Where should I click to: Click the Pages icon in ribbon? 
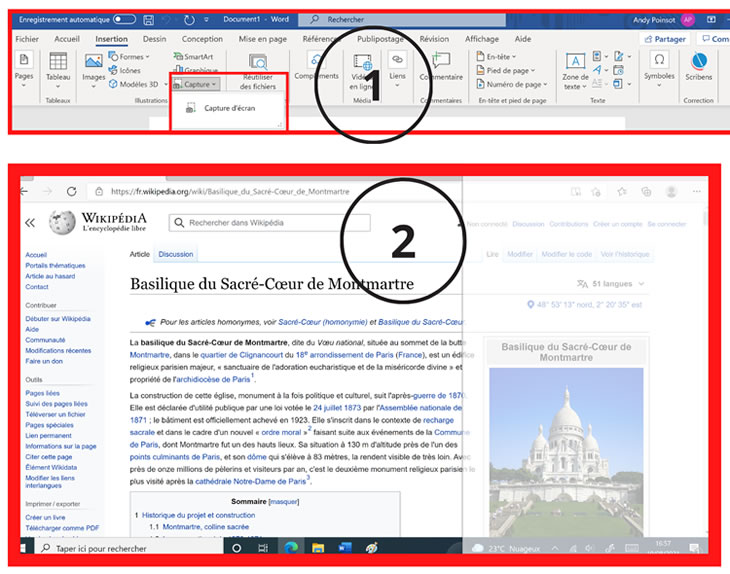(24, 60)
